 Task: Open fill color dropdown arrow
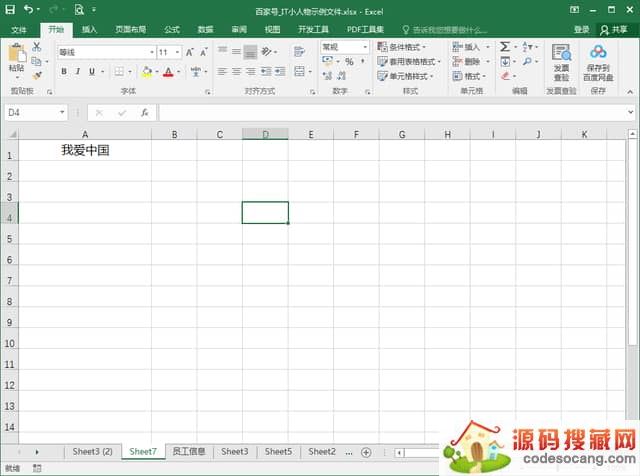(157, 72)
